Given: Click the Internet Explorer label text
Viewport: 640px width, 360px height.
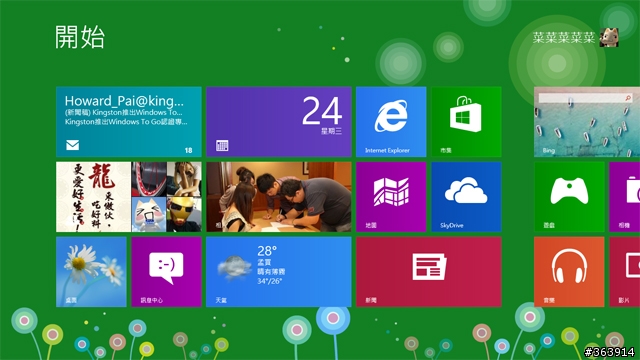Looking at the screenshot, I should pos(387,150).
